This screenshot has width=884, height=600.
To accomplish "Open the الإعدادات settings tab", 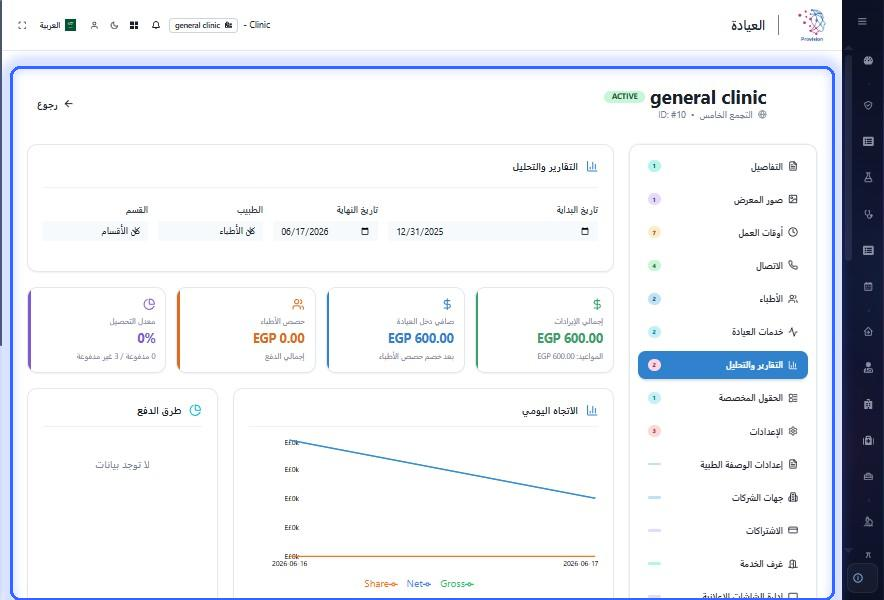I will pos(723,431).
